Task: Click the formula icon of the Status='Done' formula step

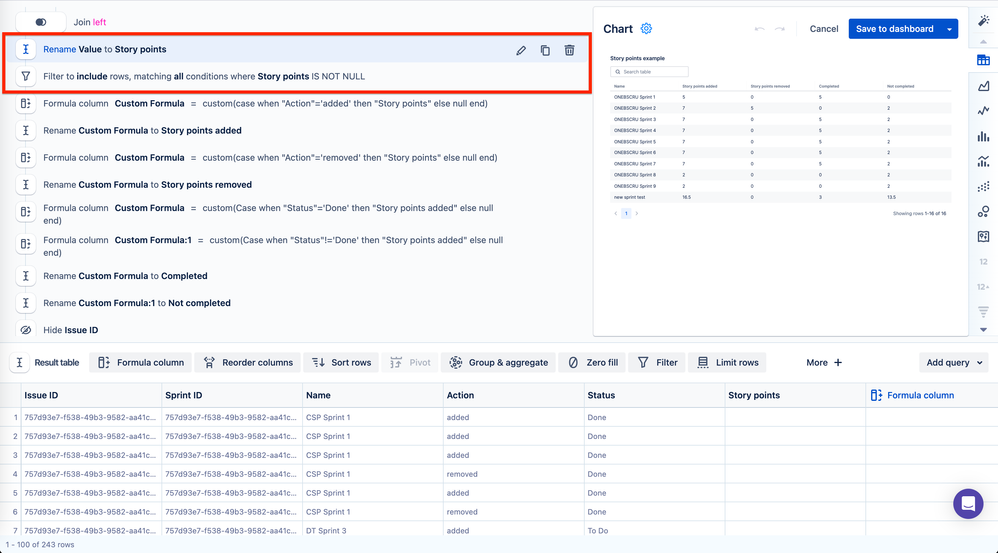Action: (x=25, y=212)
